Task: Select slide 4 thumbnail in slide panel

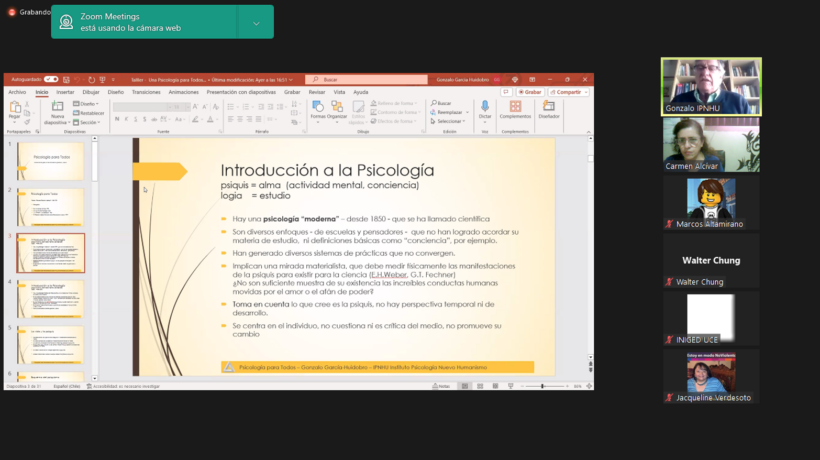Action: click(50, 298)
